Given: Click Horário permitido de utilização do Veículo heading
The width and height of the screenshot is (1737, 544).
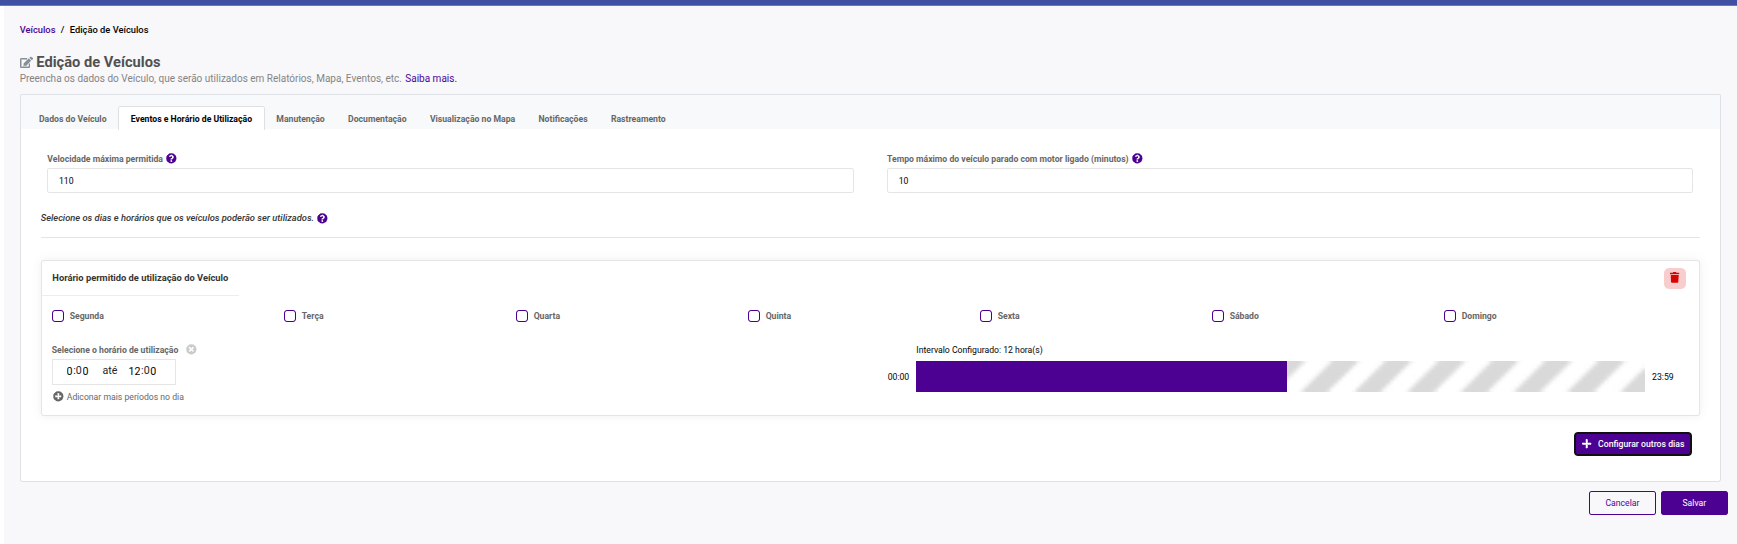Looking at the screenshot, I should (140, 278).
